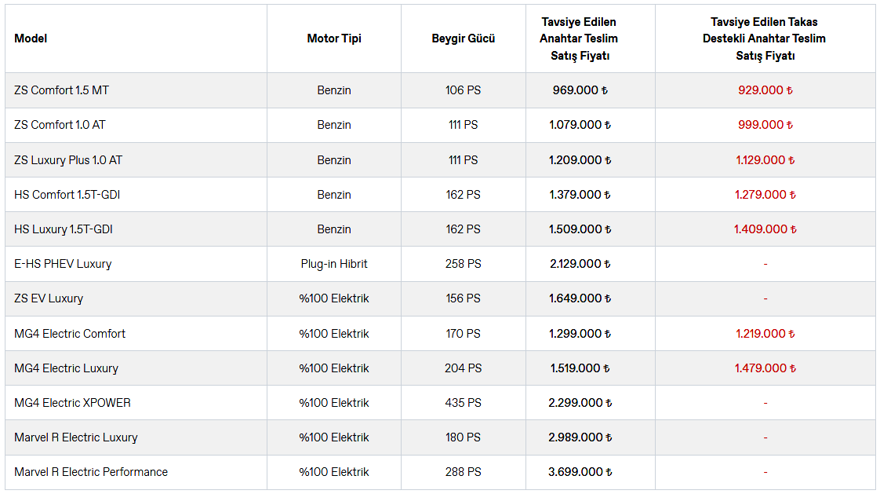Select the ZS Comfort 1.5 MT model cell
This screenshot has width=880, height=493.
62,90
